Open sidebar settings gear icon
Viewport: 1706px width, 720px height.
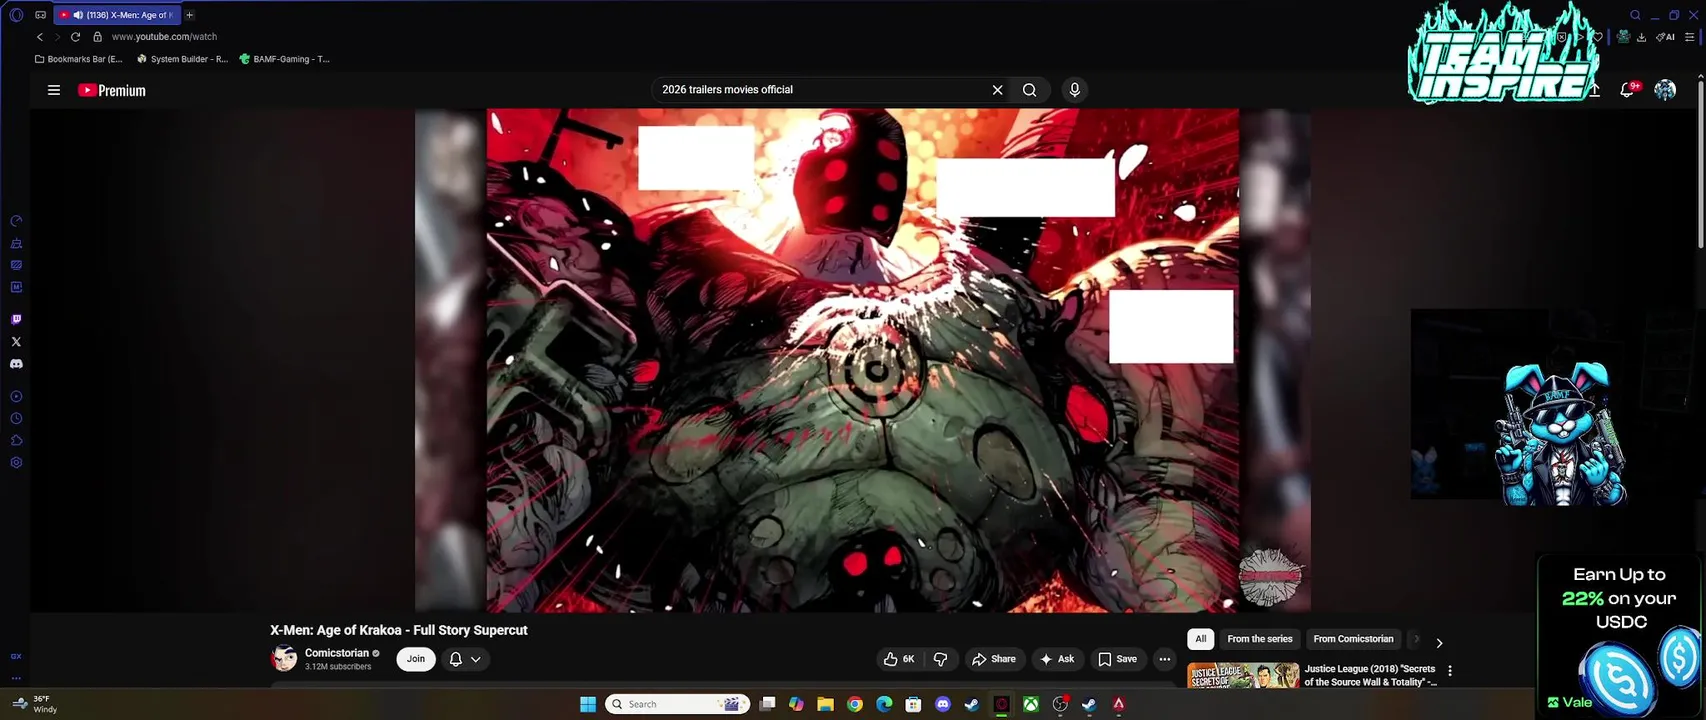(16, 463)
